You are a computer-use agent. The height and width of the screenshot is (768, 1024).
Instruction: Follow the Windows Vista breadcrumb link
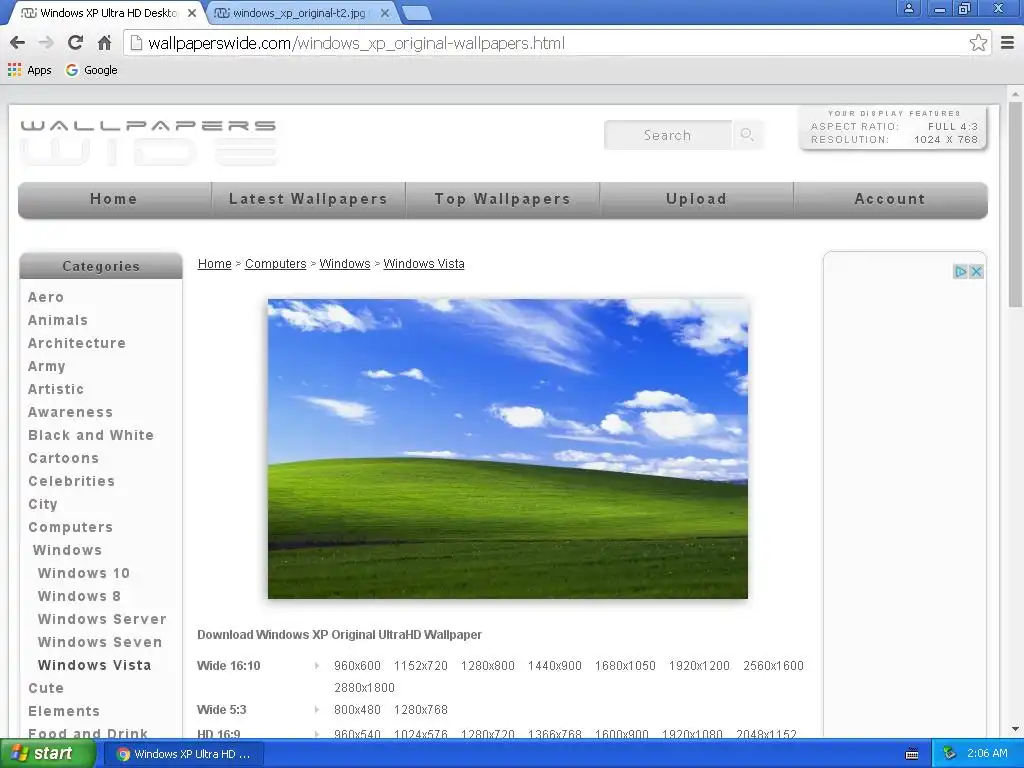coord(423,264)
